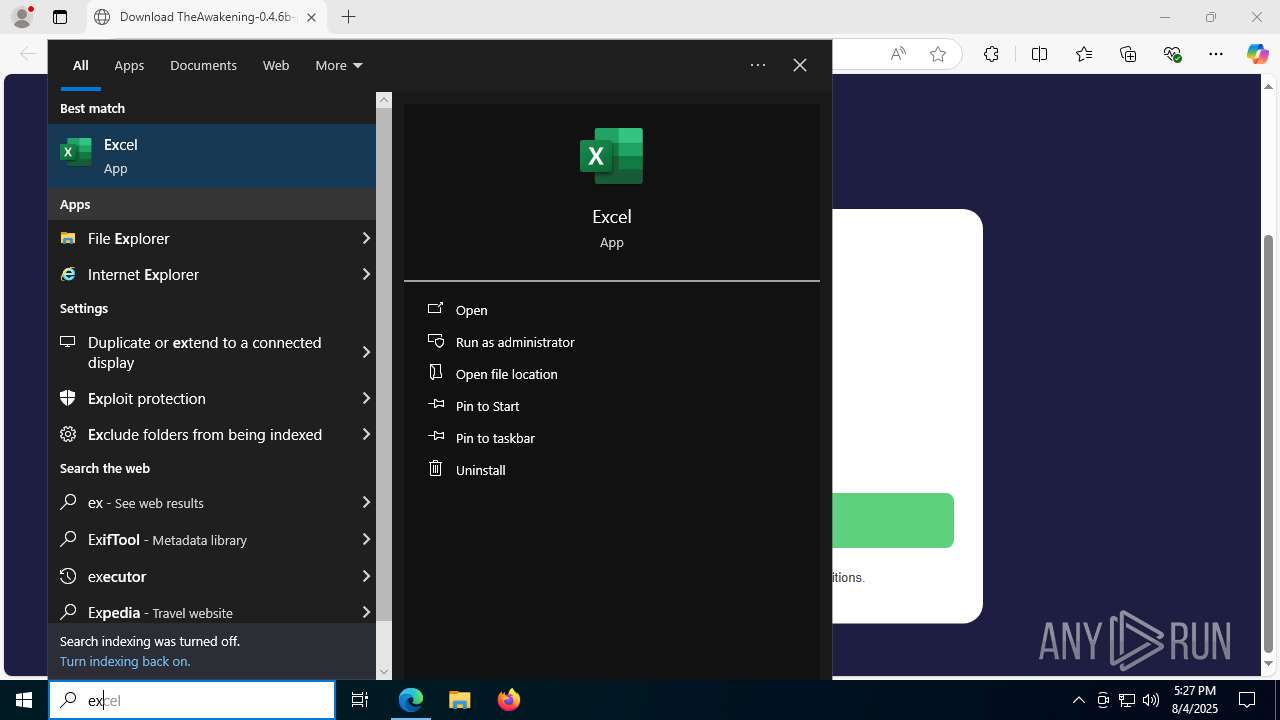Expand executor web result arrow
Screen dimensions: 1280x720
click(x=366, y=576)
